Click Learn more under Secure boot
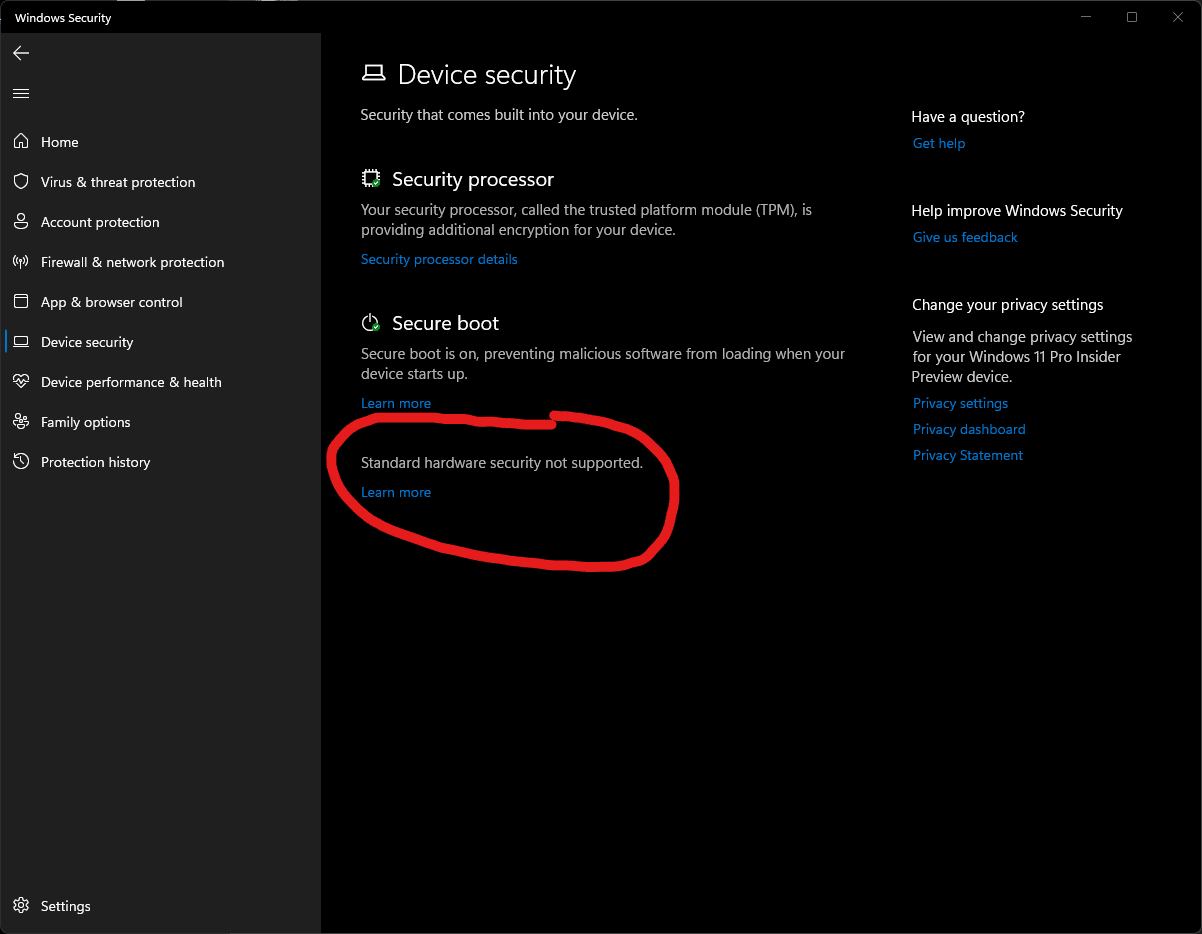This screenshot has width=1202, height=934. pyautogui.click(x=396, y=403)
